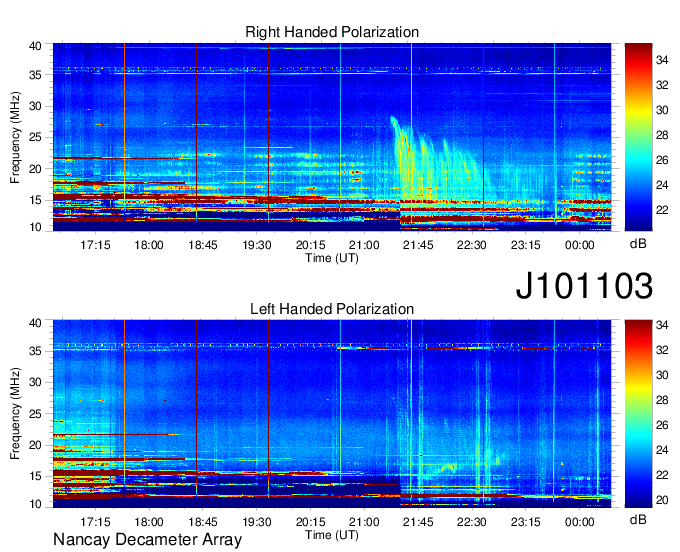This screenshot has width=680, height=552.
Task: Select the 22:30 tick on right-handed time axis
Action: click(x=472, y=245)
